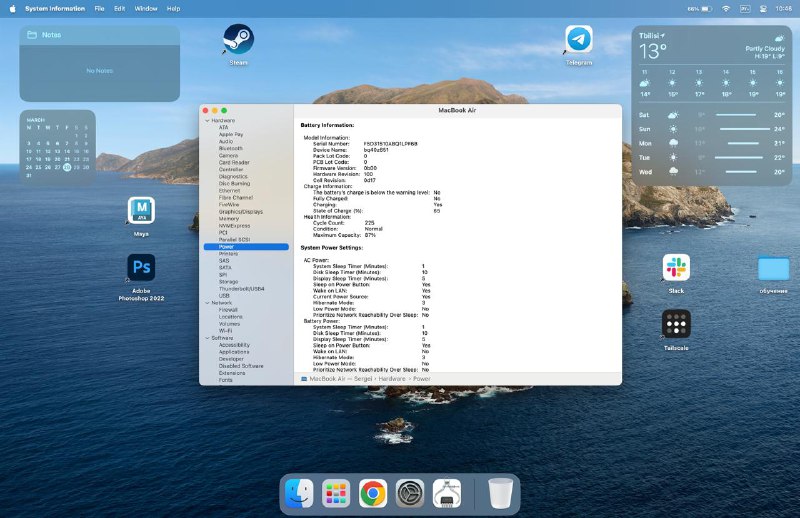Image resolution: width=800 pixels, height=518 pixels.
Task: Select the обучение folder on the desktop
Action: (x=773, y=267)
